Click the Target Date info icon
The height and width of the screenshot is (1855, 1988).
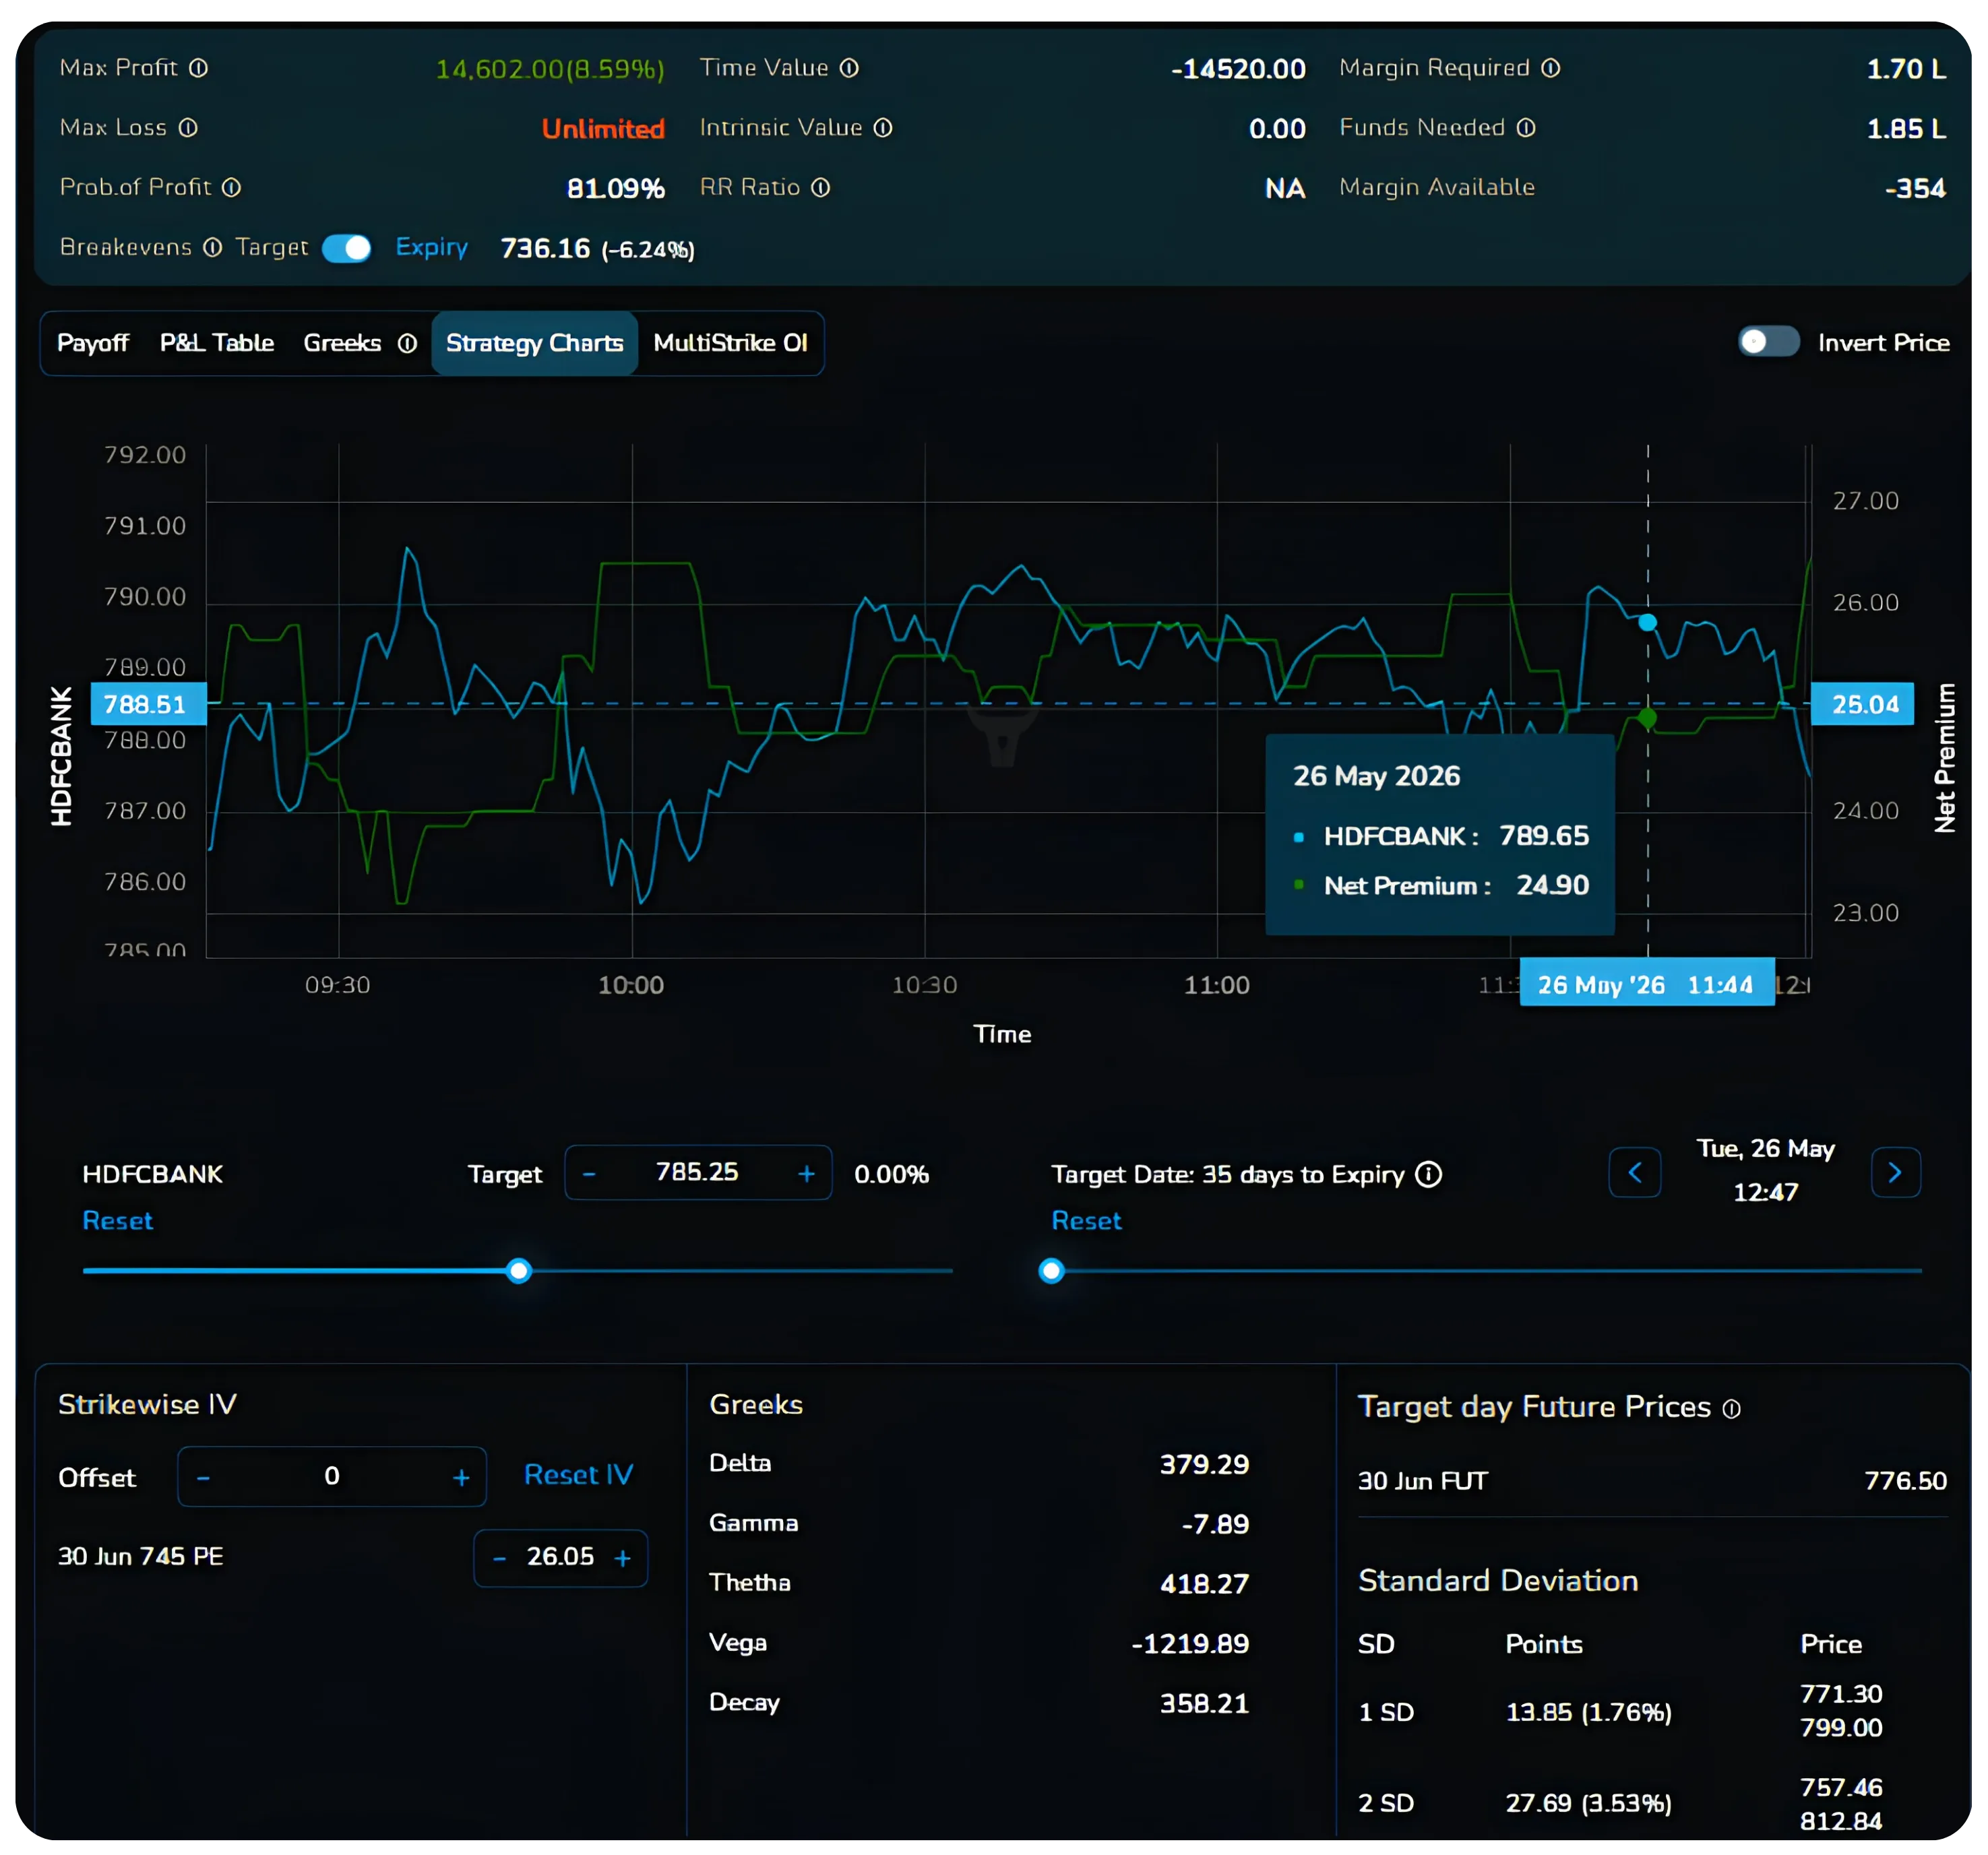[1429, 1174]
